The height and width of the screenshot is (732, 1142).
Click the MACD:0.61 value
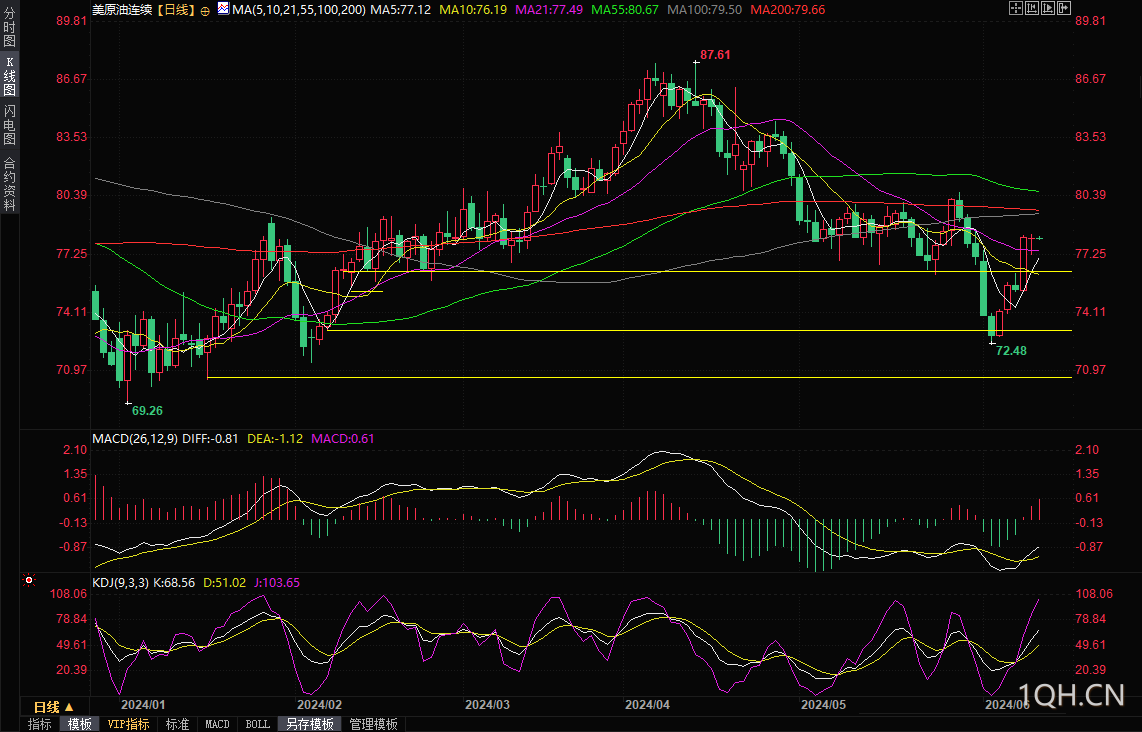343,438
